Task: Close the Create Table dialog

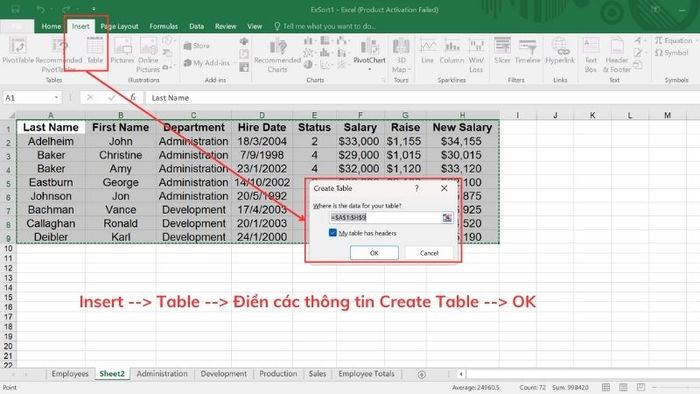Action: click(x=444, y=188)
